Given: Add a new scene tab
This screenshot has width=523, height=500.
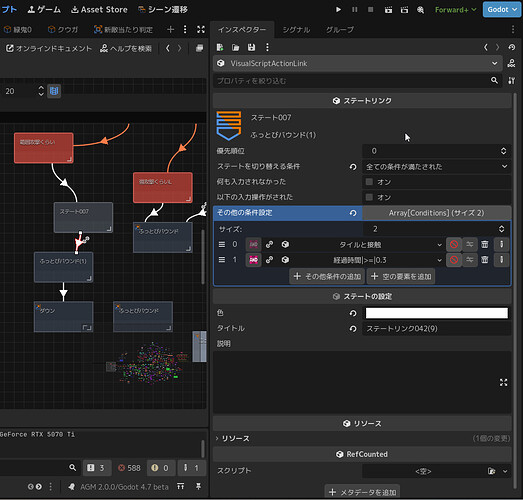Looking at the screenshot, I should coord(170,30).
